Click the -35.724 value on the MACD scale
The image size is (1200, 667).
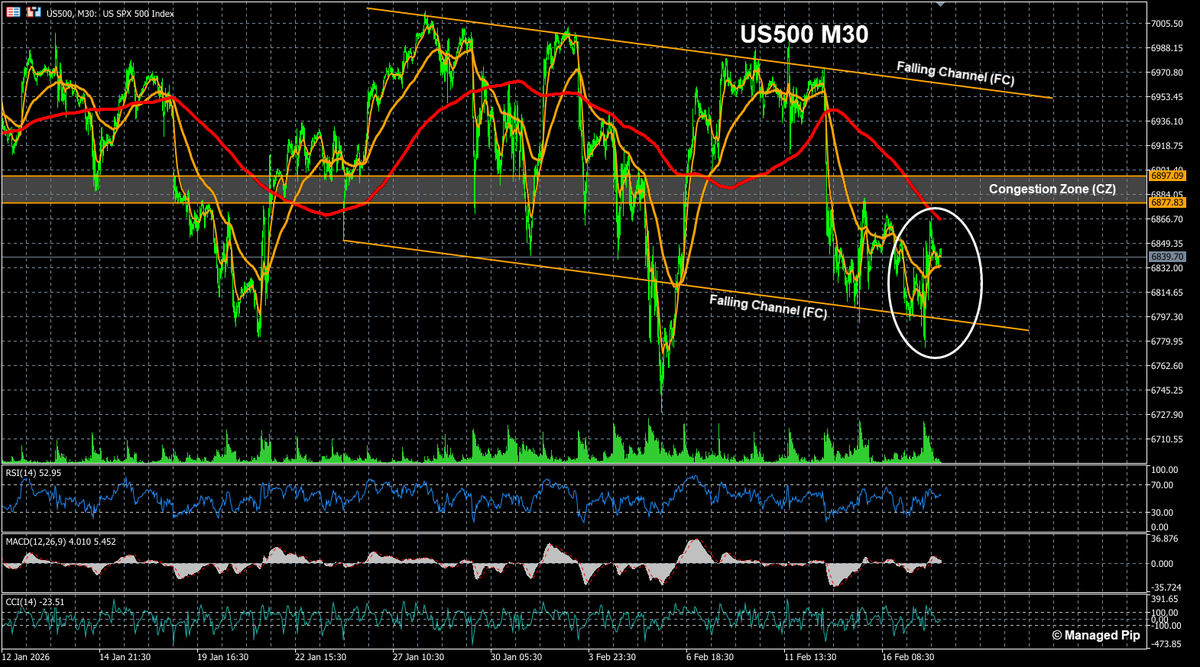tap(1165, 587)
